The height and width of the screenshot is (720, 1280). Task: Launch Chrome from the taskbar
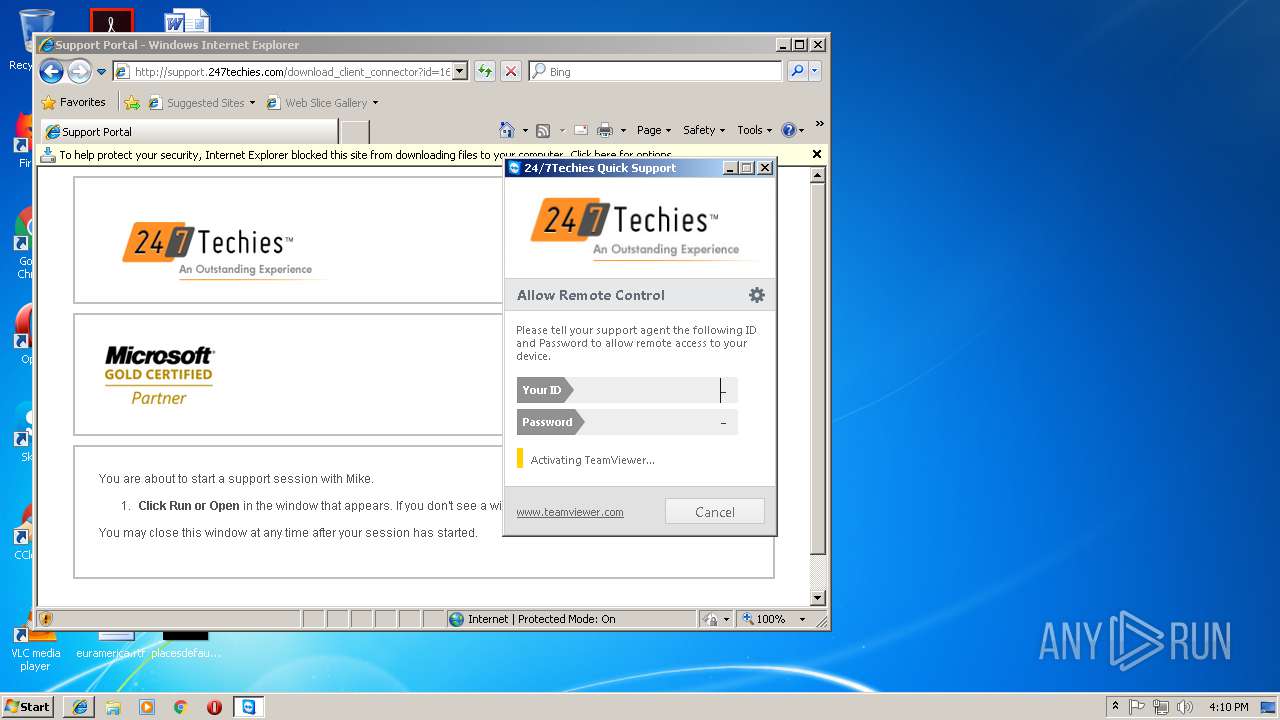click(x=180, y=707)
